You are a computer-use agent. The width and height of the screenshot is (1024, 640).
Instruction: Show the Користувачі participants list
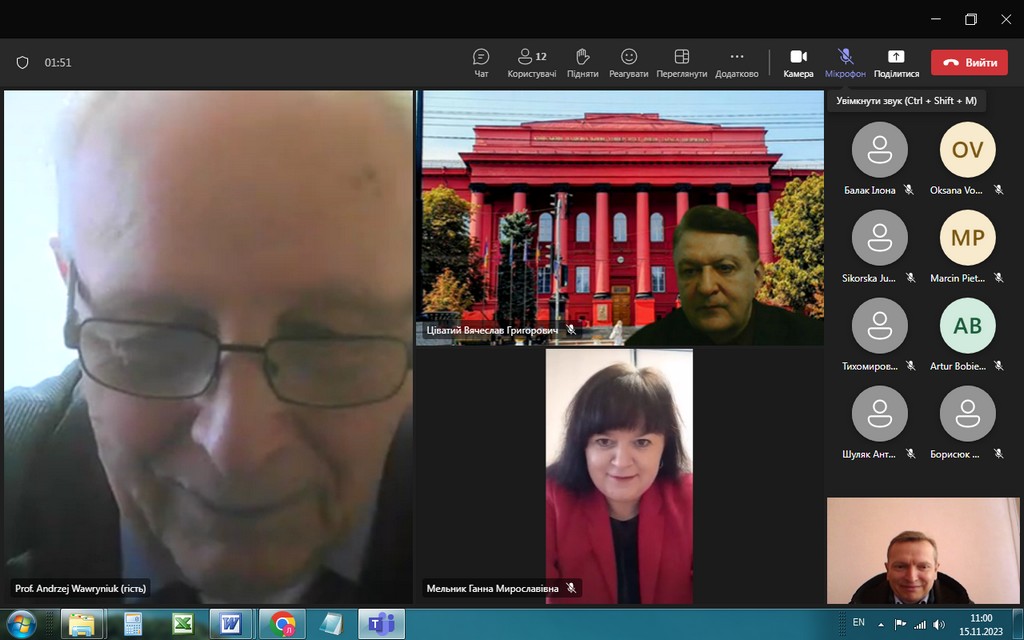click(x=531, y=62)
